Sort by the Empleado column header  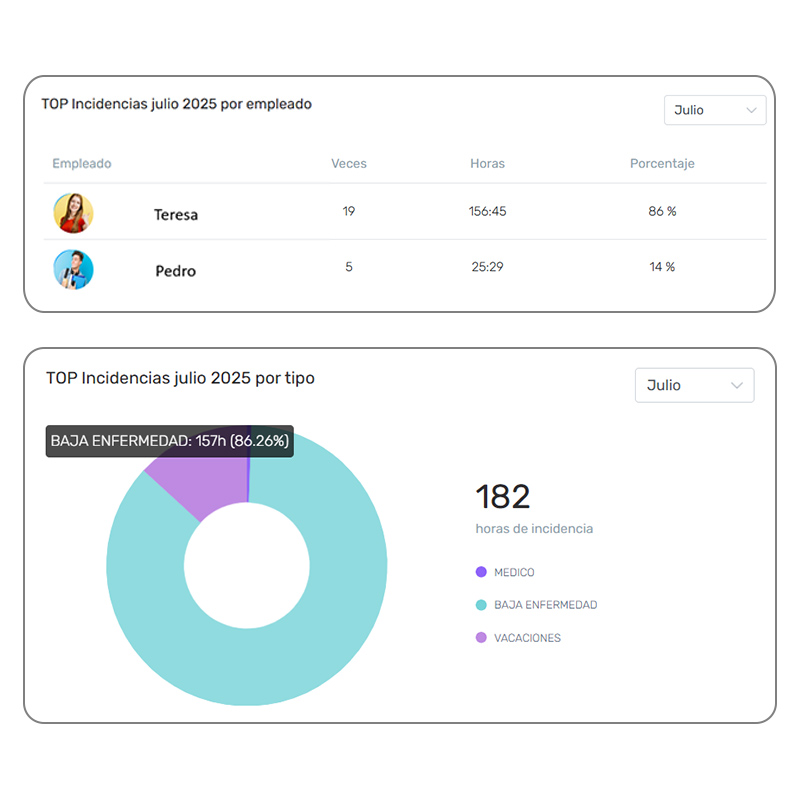point(82,163)
